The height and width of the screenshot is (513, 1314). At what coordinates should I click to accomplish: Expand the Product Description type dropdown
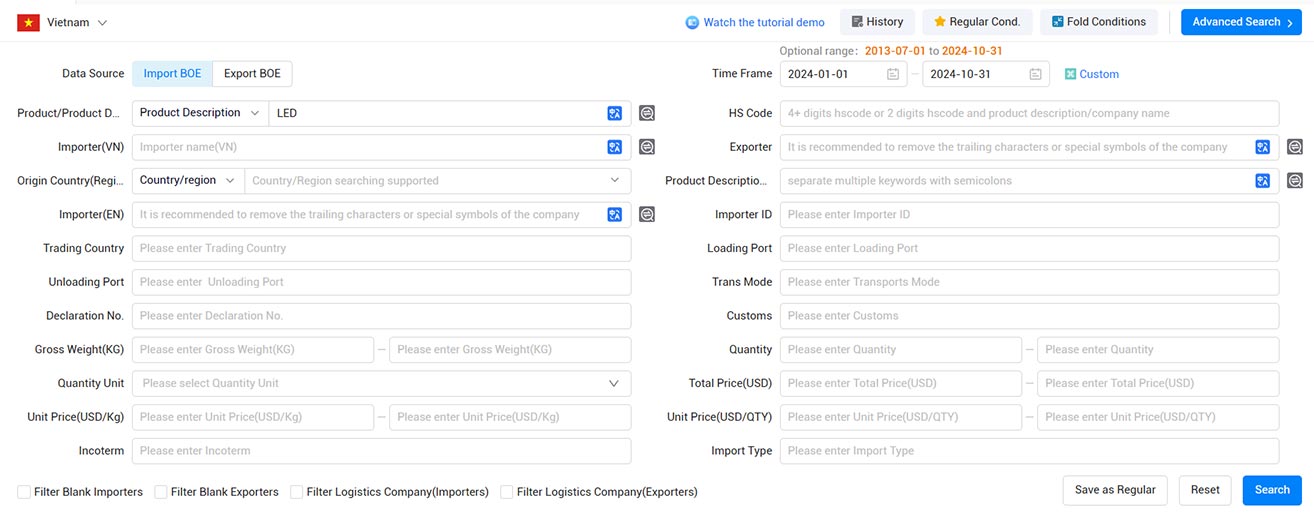pyautogui.click(x=200, y=113)
